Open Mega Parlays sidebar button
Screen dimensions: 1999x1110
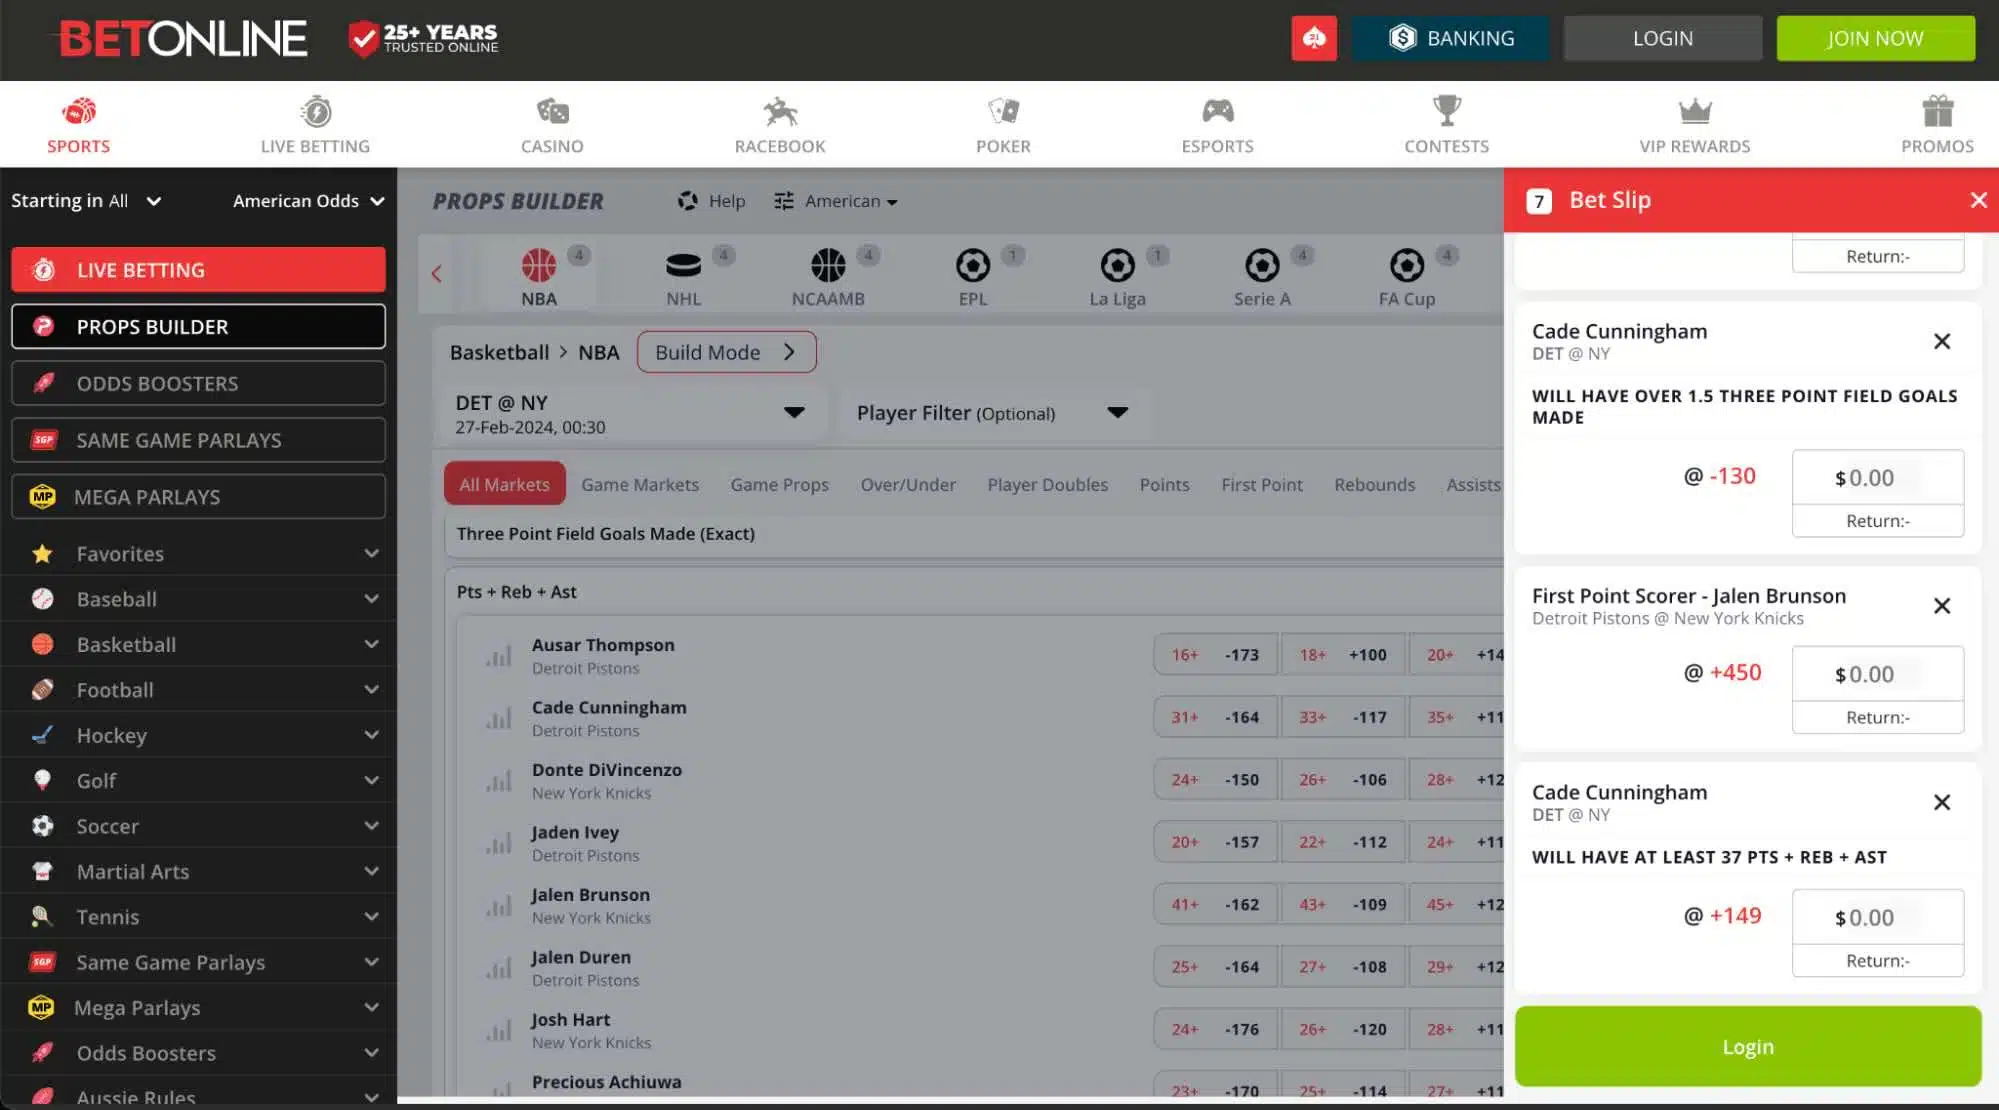(198, 496)
